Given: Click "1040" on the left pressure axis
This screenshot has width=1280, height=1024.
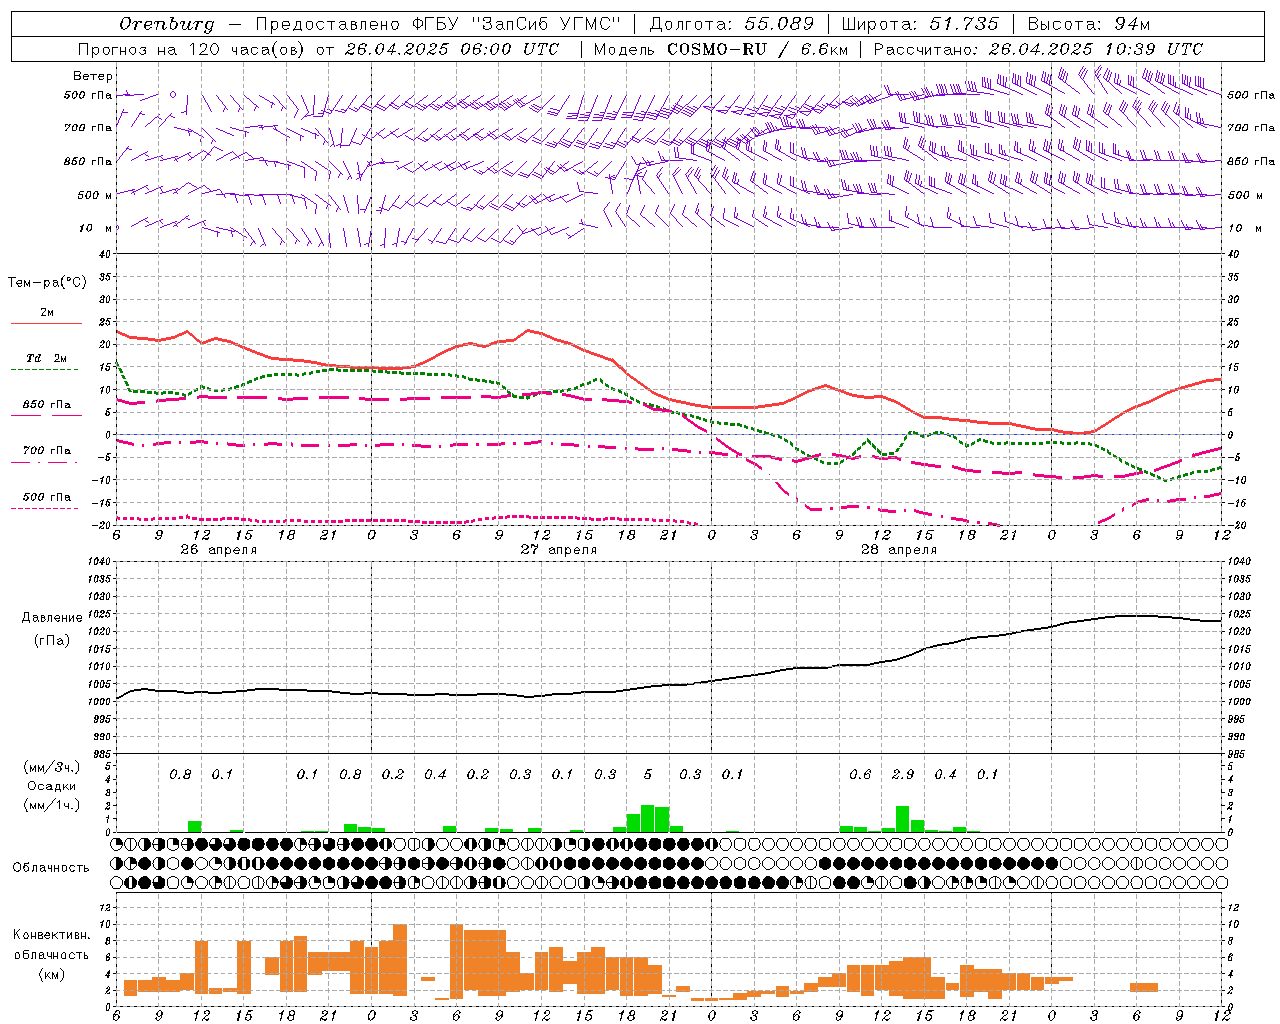Looking at the screenshot, I should click(97, 562).
